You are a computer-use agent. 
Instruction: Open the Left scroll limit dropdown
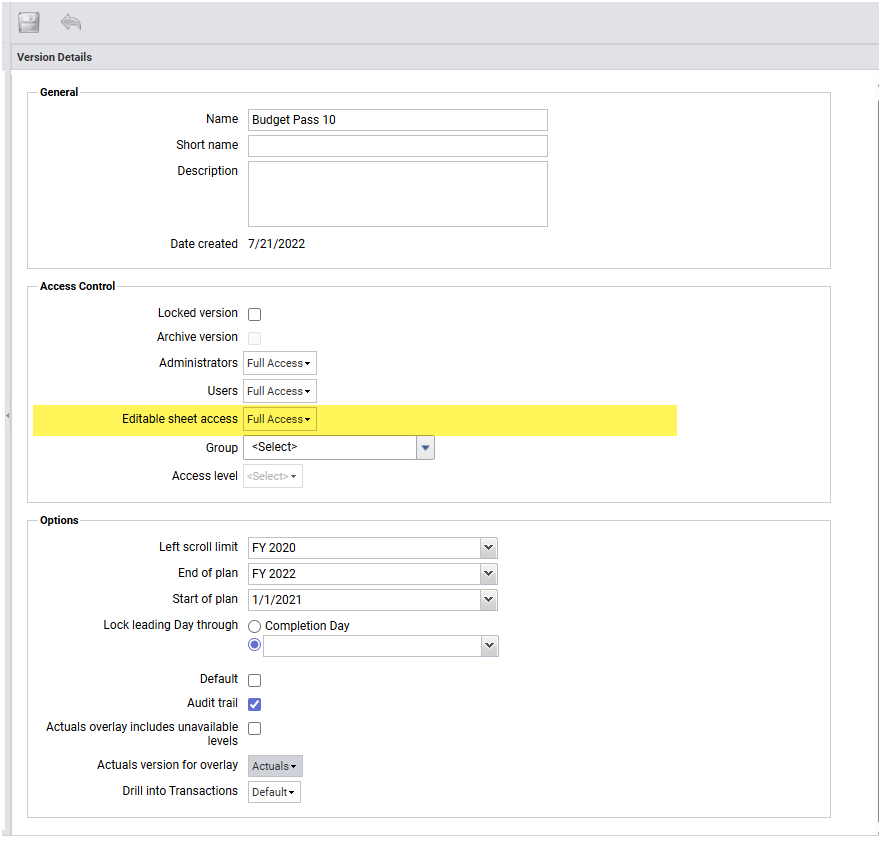pyautogui.click(x=488, y=547)
